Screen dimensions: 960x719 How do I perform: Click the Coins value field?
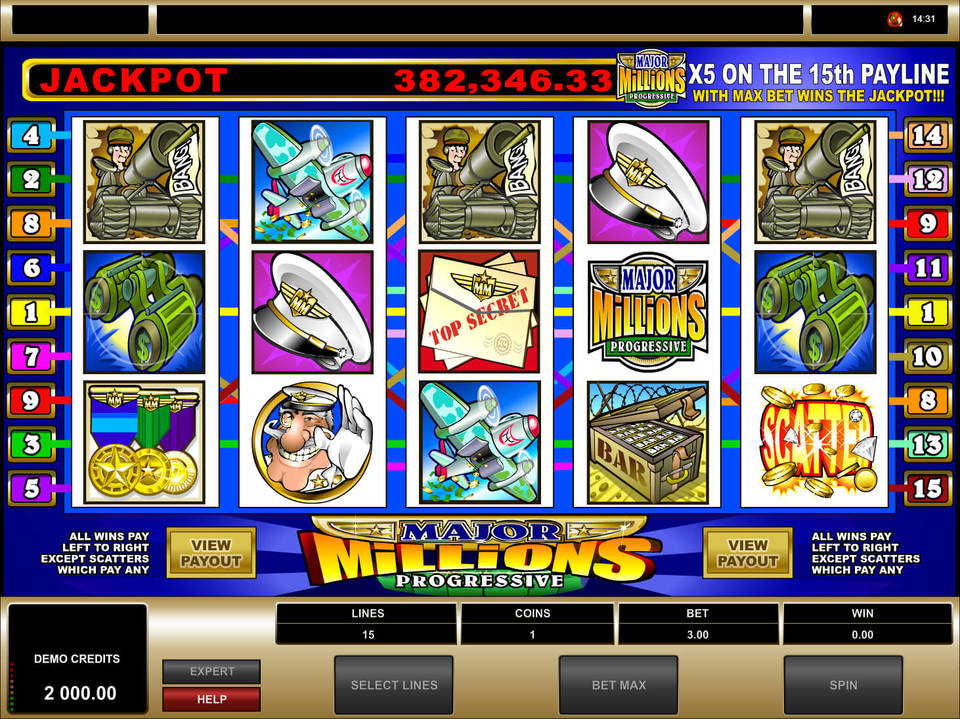pyautogui.click(x=532, y=634)
